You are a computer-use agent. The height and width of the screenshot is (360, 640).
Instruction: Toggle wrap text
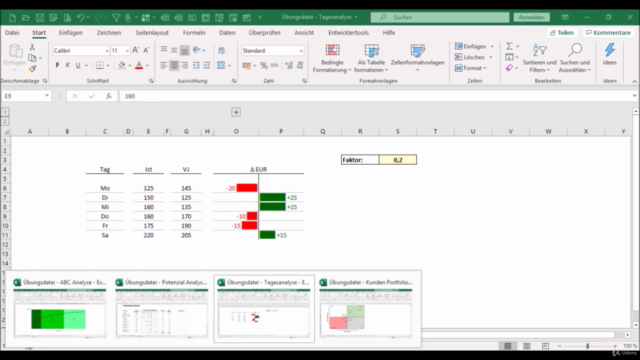pyautogui.click(x=222, y=50)
